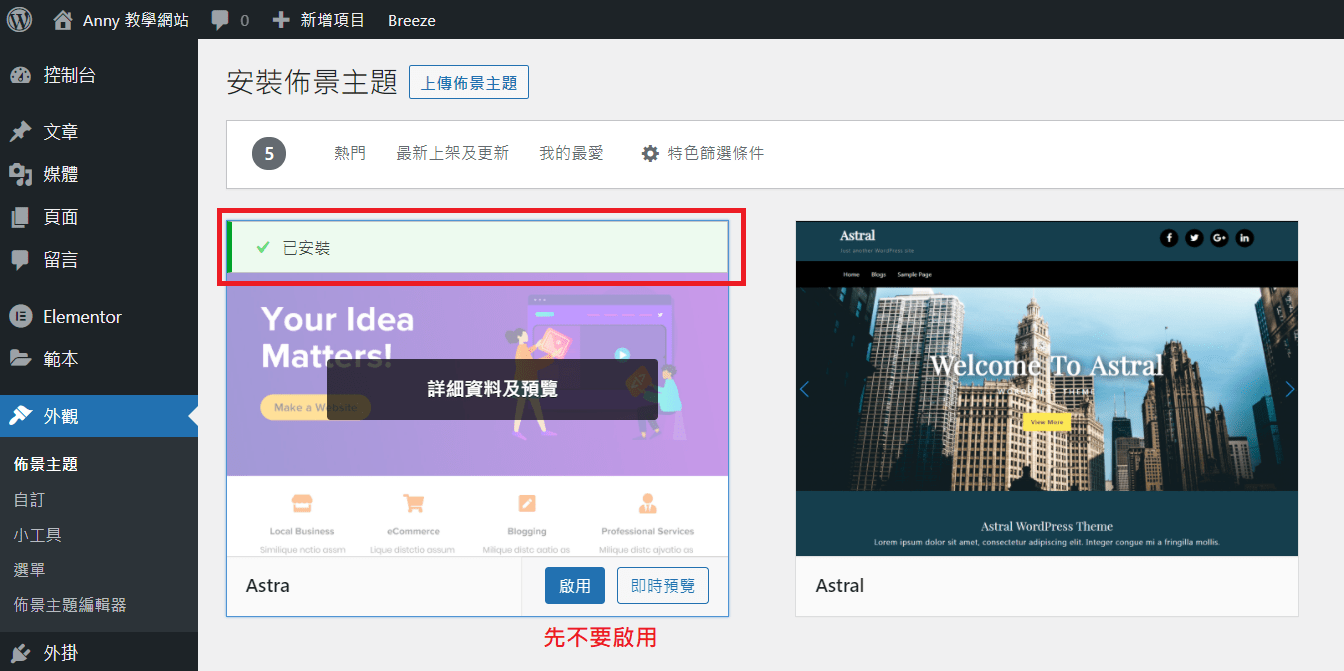
Task: Click the 啟用 button for Astra
Action: pos(575,586)
